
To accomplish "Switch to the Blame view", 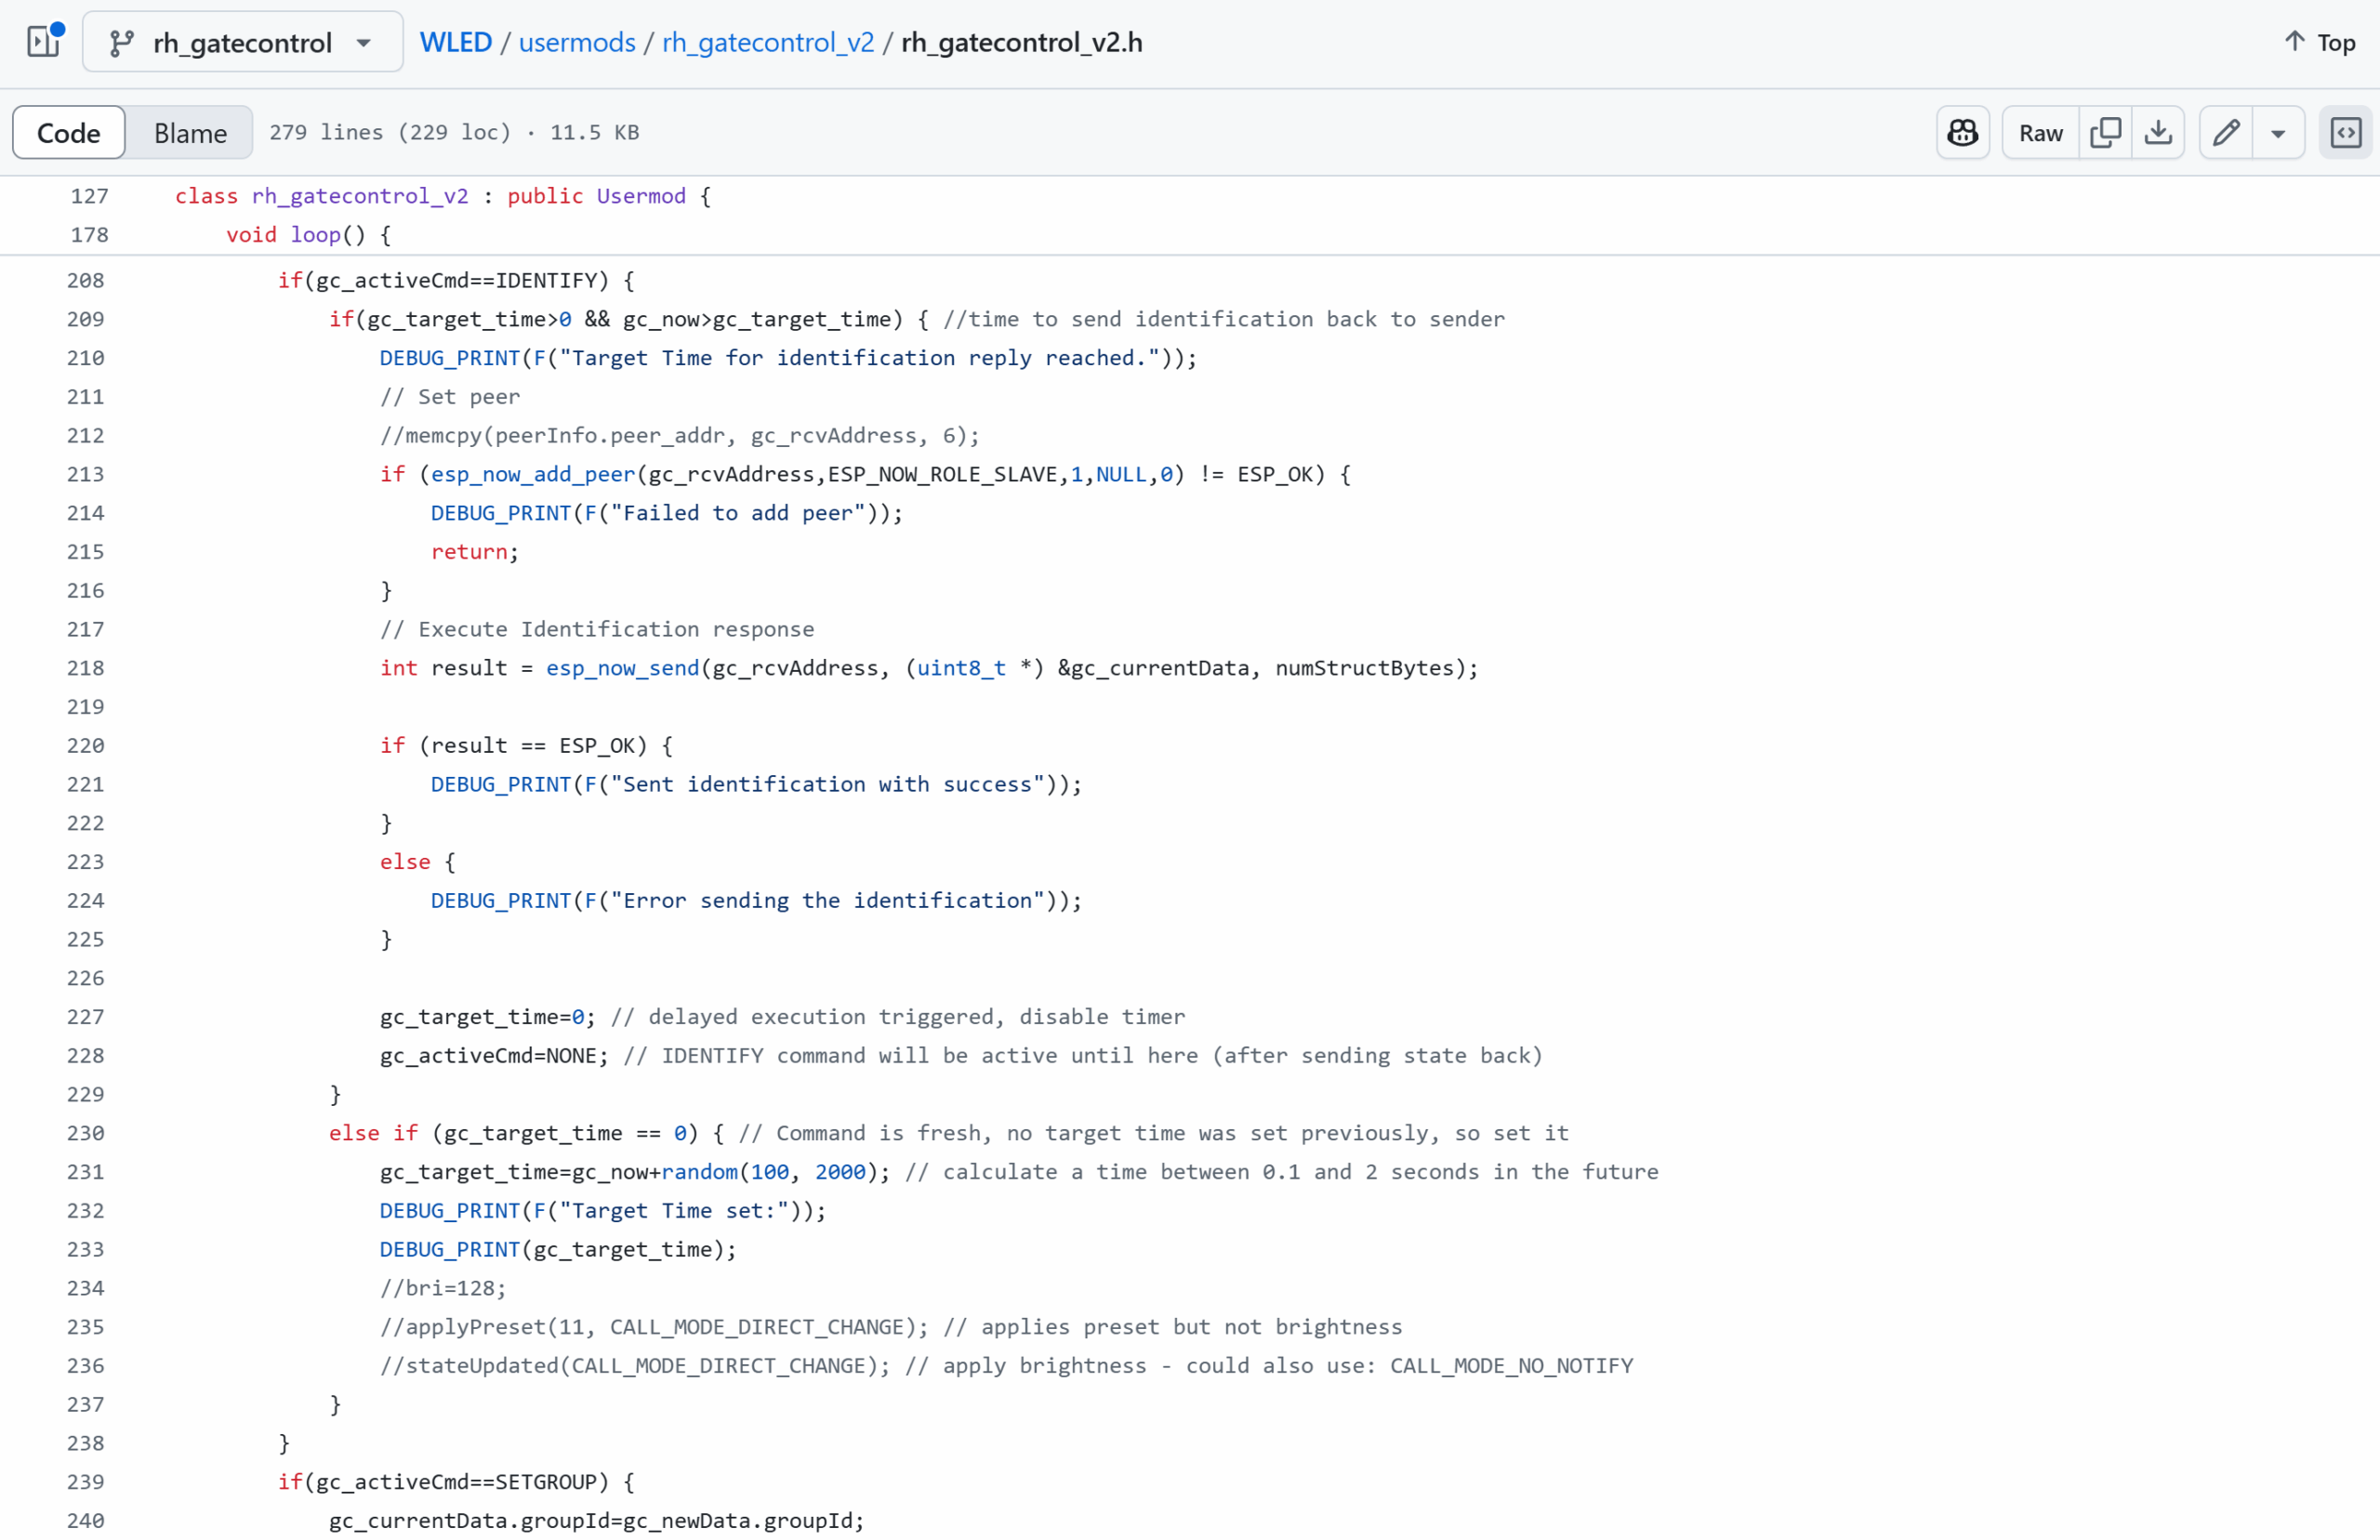I will (190, 132).
